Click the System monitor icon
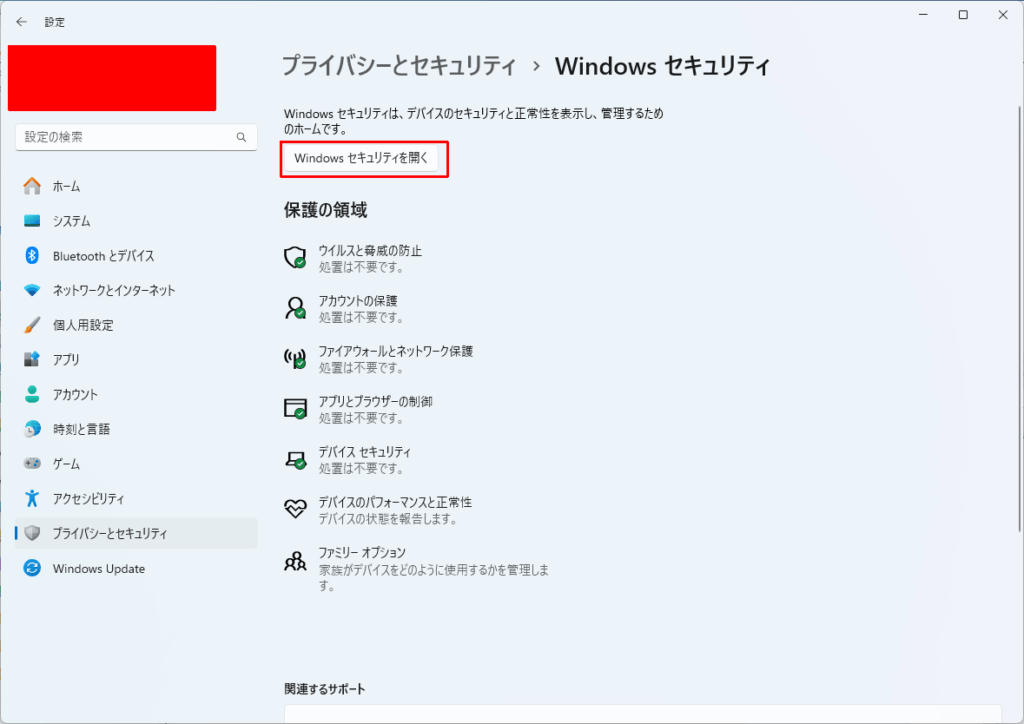The width and height of the screenshot is (1024, 724). (32, 221)
